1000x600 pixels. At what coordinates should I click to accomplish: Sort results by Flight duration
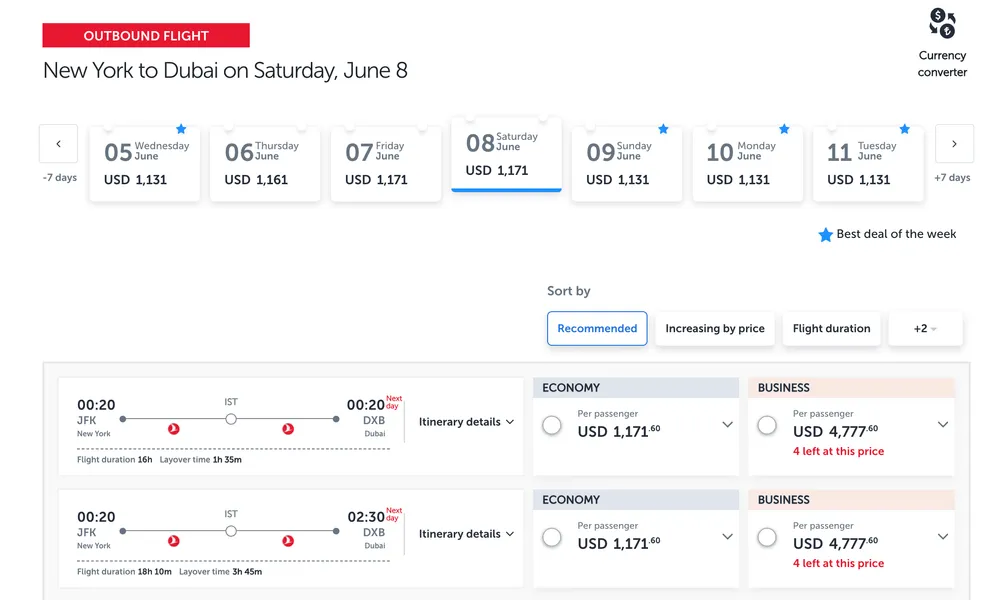[831, 328]
